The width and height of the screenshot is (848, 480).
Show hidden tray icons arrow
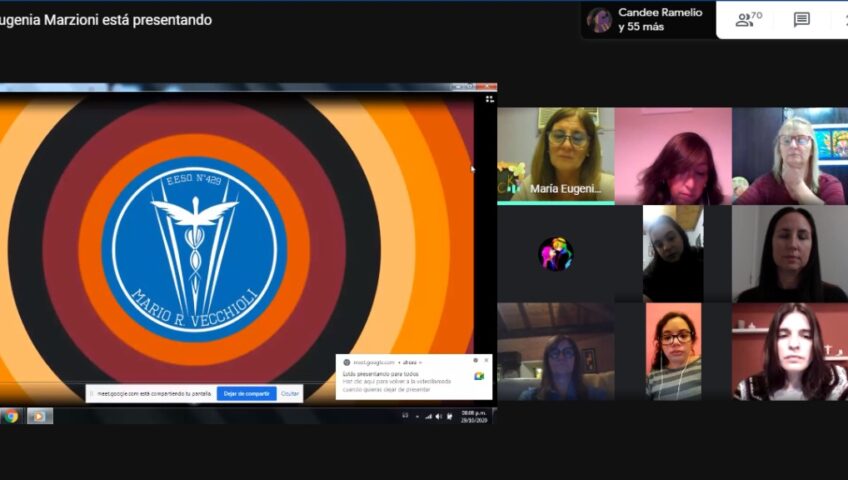(x=417, y=416)
